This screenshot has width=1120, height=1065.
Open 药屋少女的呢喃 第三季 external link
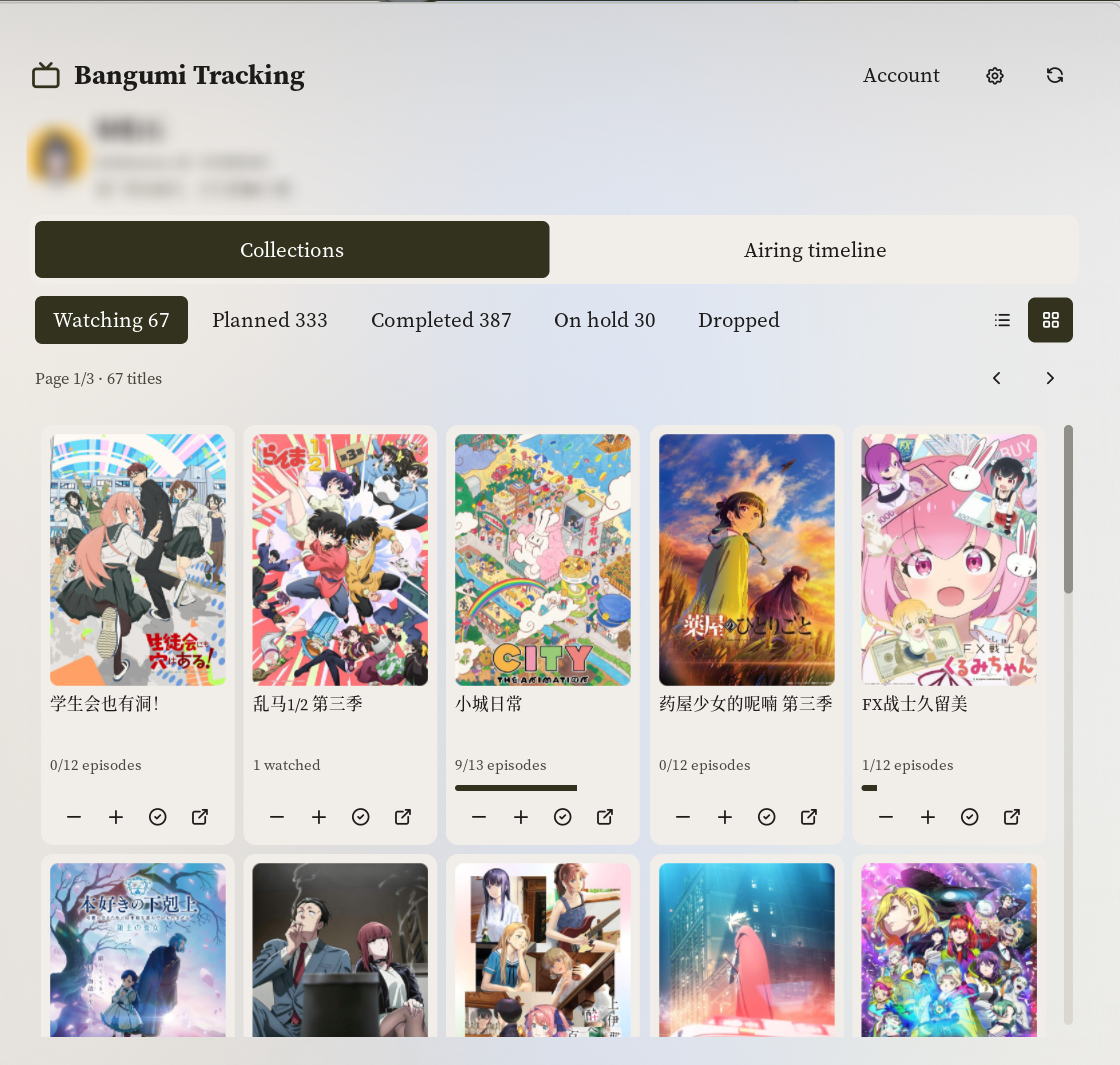coord(809,816)
